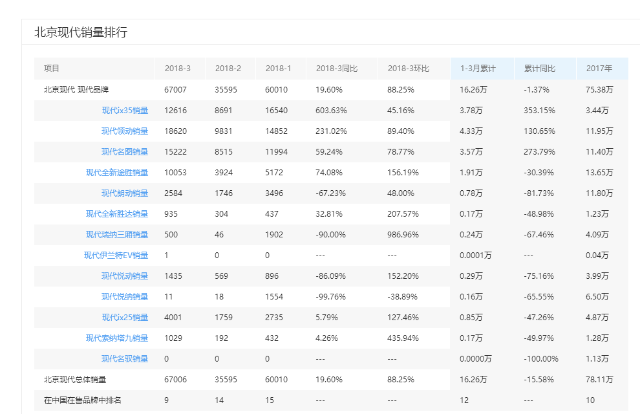Click the -15.58% cumulative value

coord(539,379)
